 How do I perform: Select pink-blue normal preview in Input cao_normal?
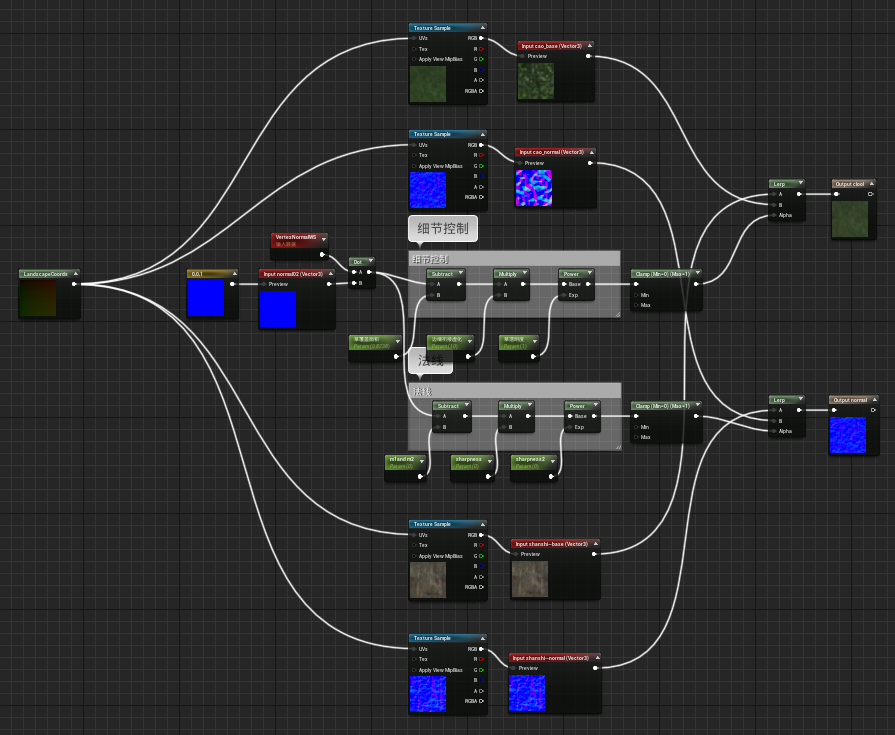[534, 188]
